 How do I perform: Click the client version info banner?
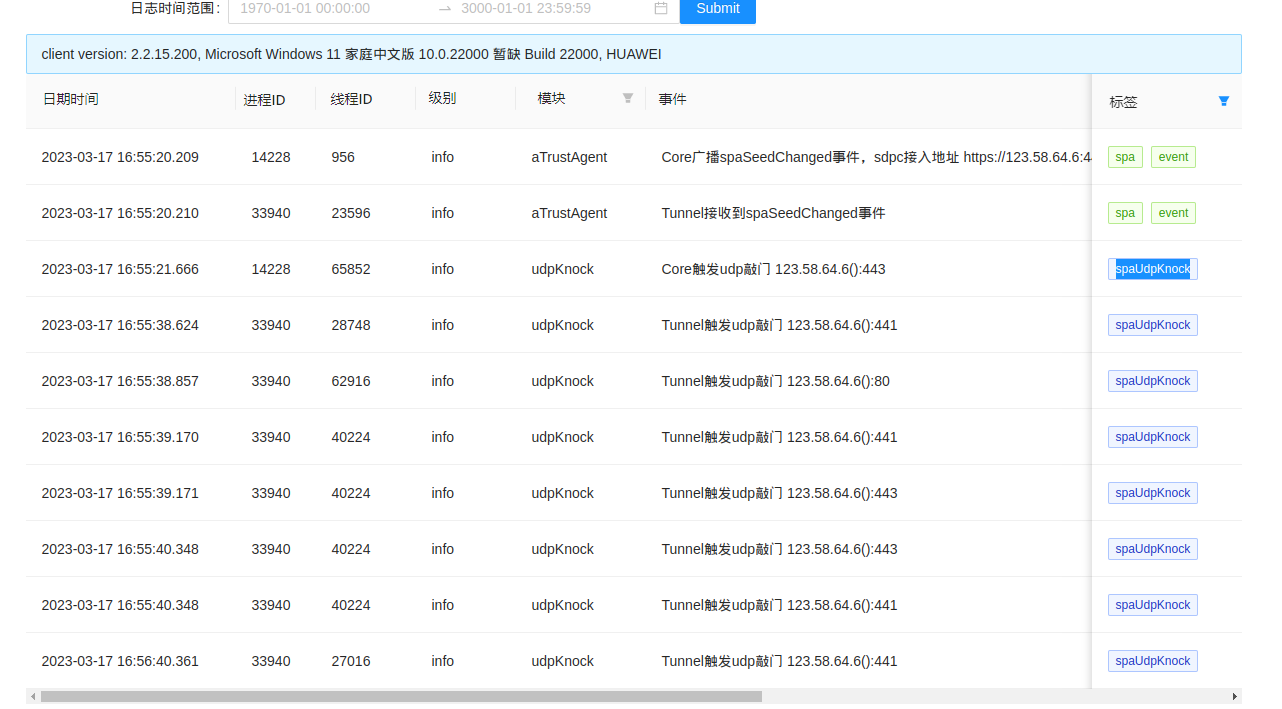click(633, 54)
